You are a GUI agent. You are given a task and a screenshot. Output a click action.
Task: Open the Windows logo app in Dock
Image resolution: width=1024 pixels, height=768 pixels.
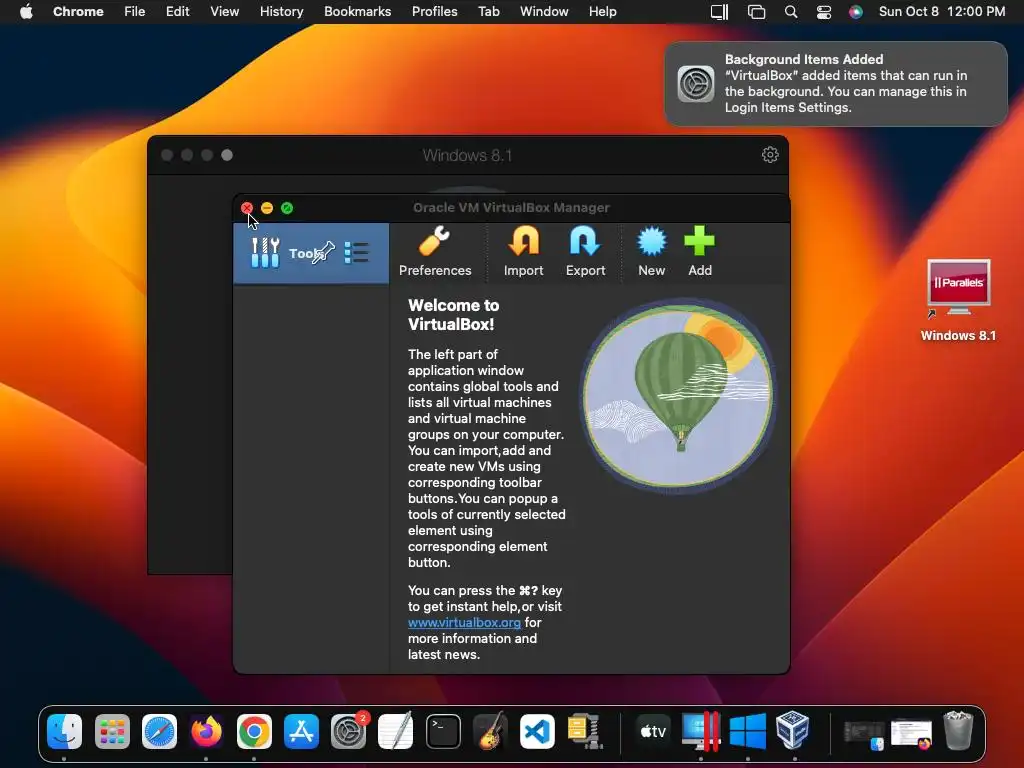(747, 731)
